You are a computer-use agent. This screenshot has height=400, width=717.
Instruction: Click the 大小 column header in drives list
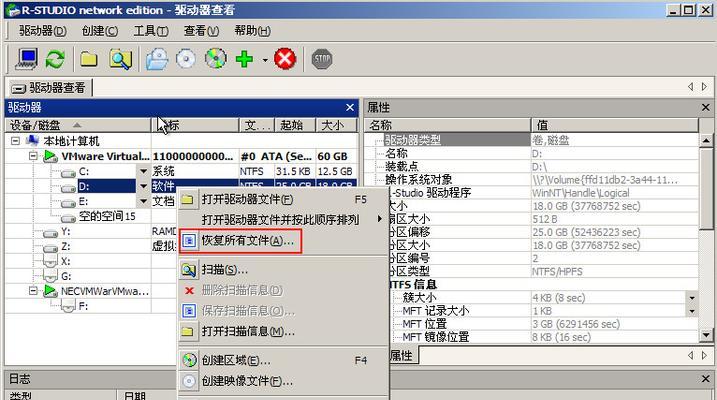pos(336,125)
